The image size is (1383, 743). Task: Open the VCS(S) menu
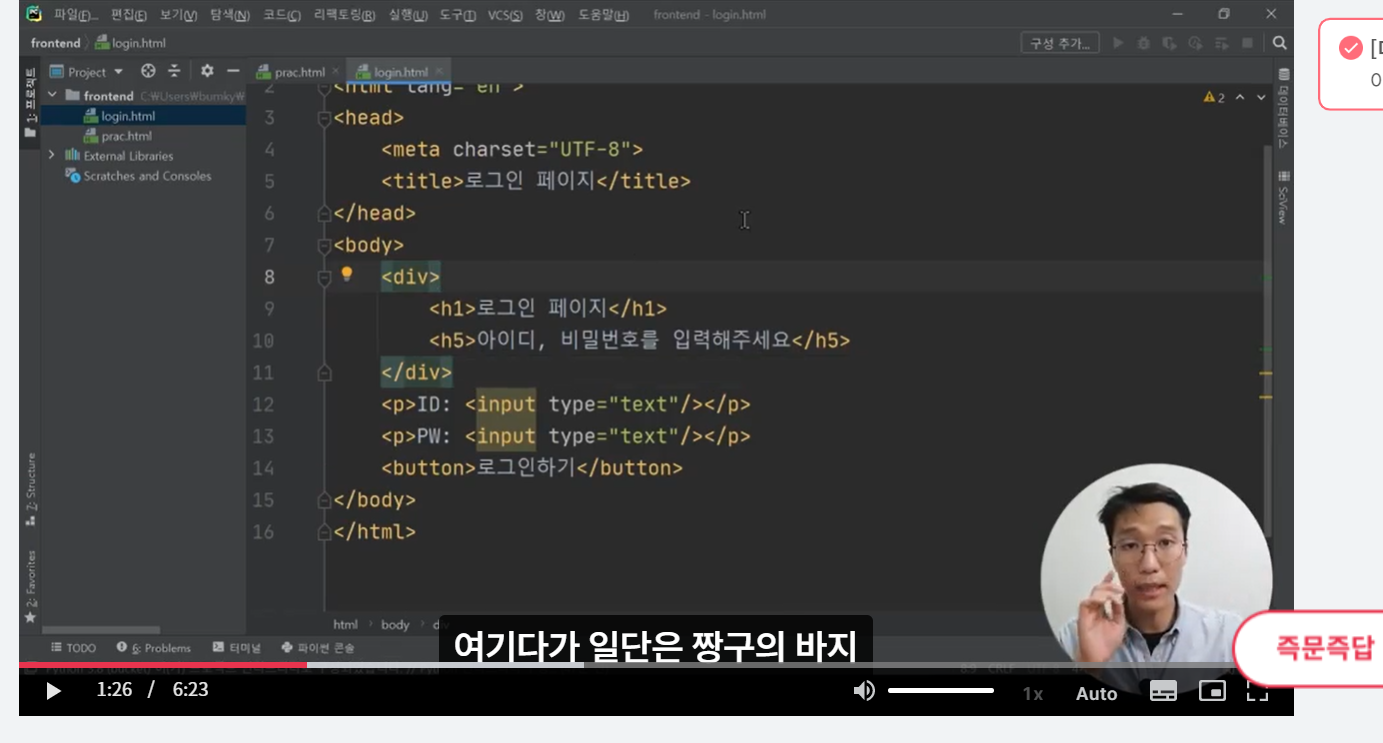pos(507,15)
